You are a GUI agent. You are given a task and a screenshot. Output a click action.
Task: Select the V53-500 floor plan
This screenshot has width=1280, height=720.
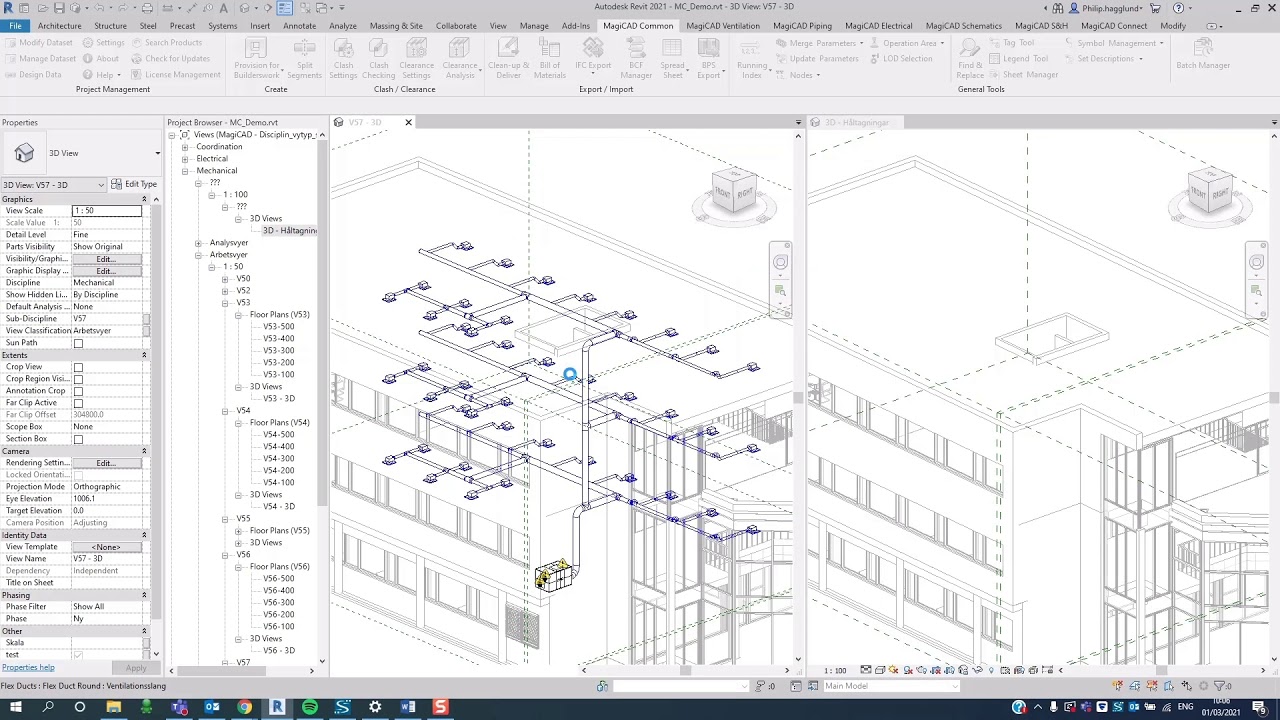tap(278, 327)
